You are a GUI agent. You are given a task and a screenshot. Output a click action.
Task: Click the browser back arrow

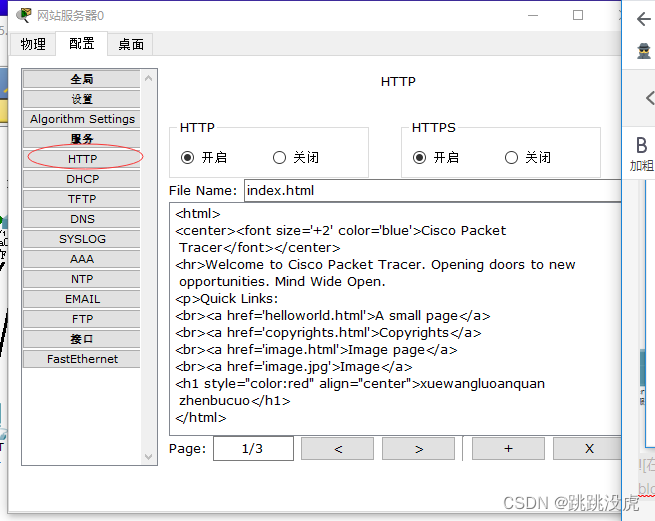(x=644, y=19)
